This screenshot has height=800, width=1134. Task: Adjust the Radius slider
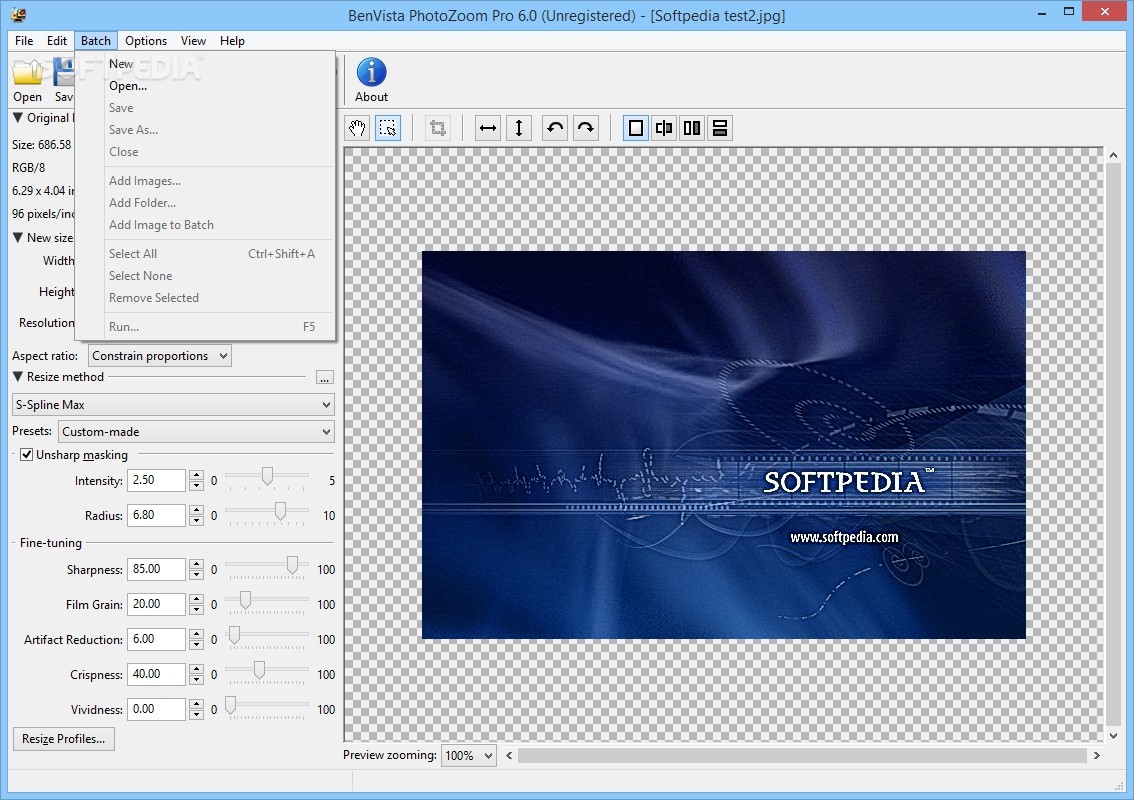pos(280,511)
